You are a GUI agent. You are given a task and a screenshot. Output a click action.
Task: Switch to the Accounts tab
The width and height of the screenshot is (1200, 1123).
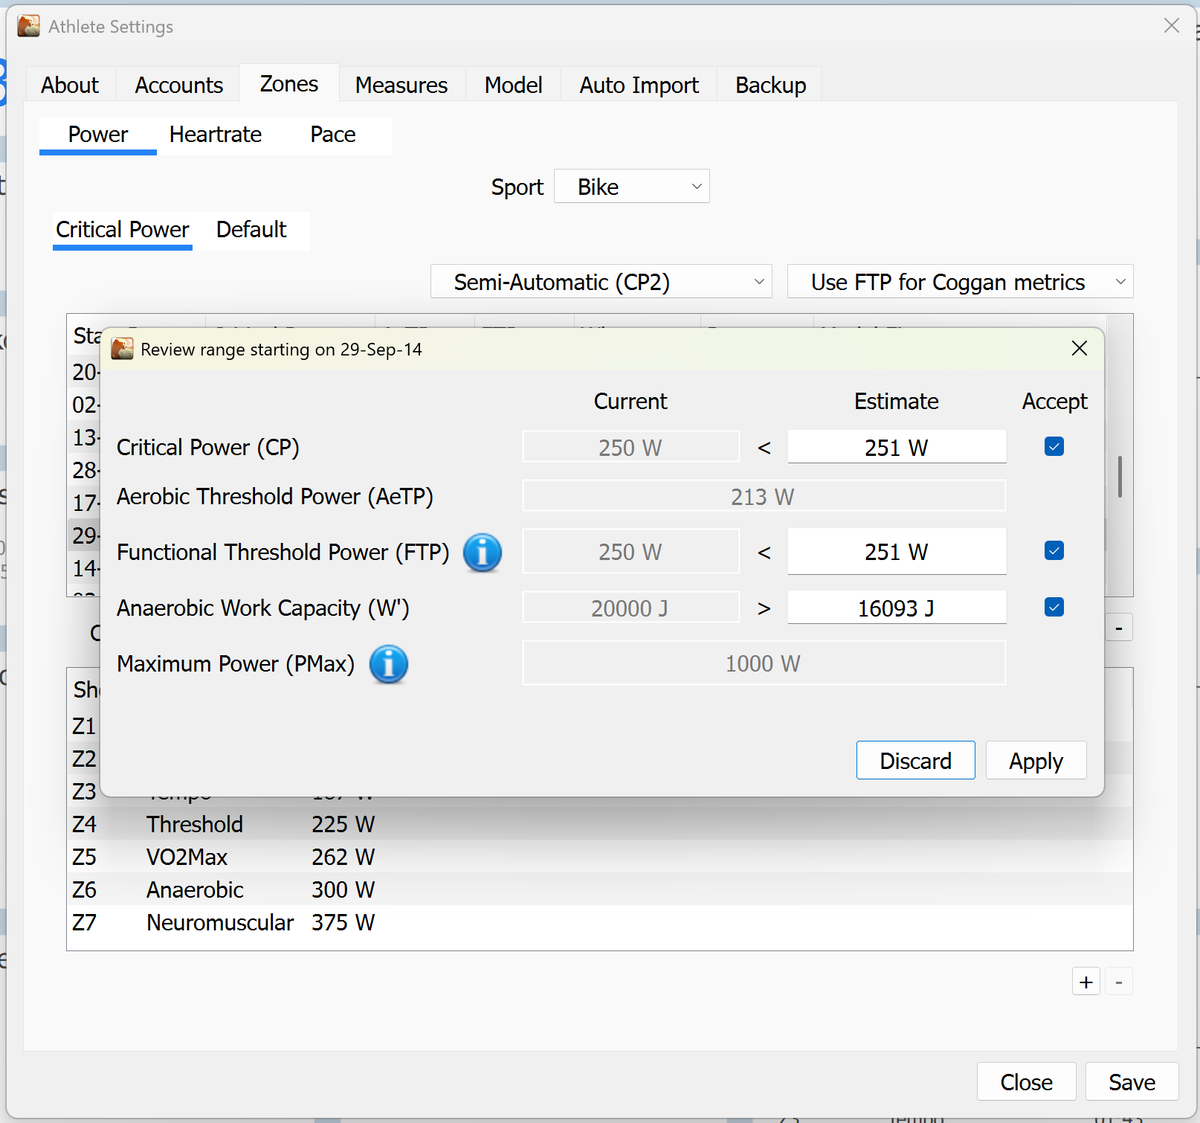pyautogui.click(x=179, y=85)
